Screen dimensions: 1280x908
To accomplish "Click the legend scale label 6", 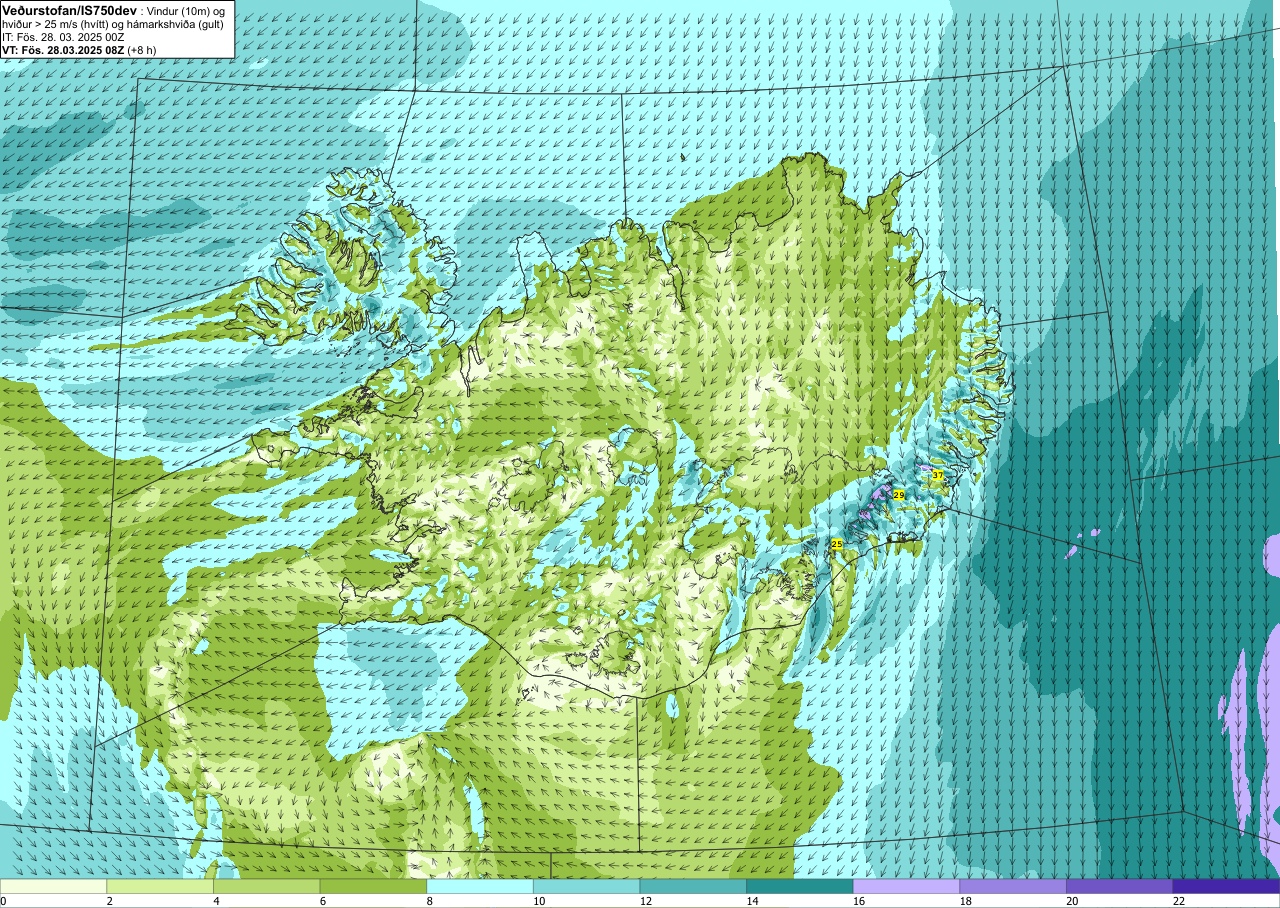I will [322, 901].
